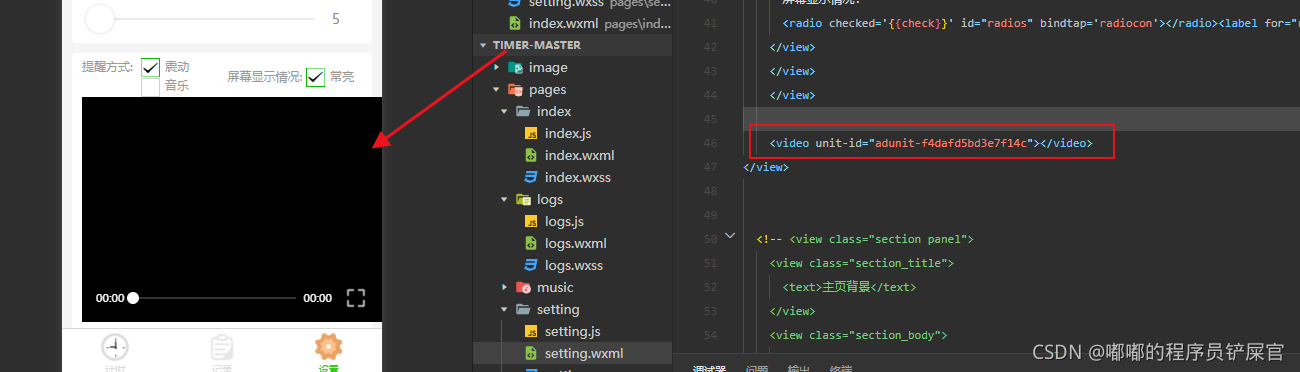Open the timer tab clock icon
Viewport: 1300px width, 372px height.
coord(115,347)
